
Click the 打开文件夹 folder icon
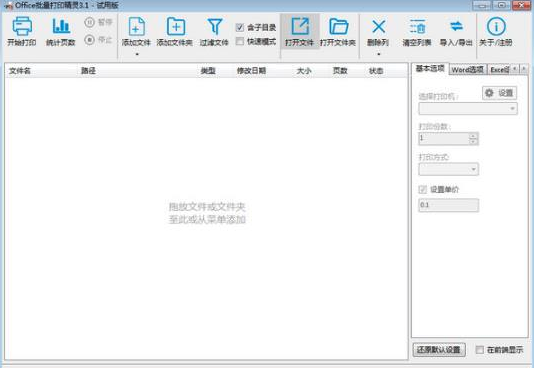(339, 27)
